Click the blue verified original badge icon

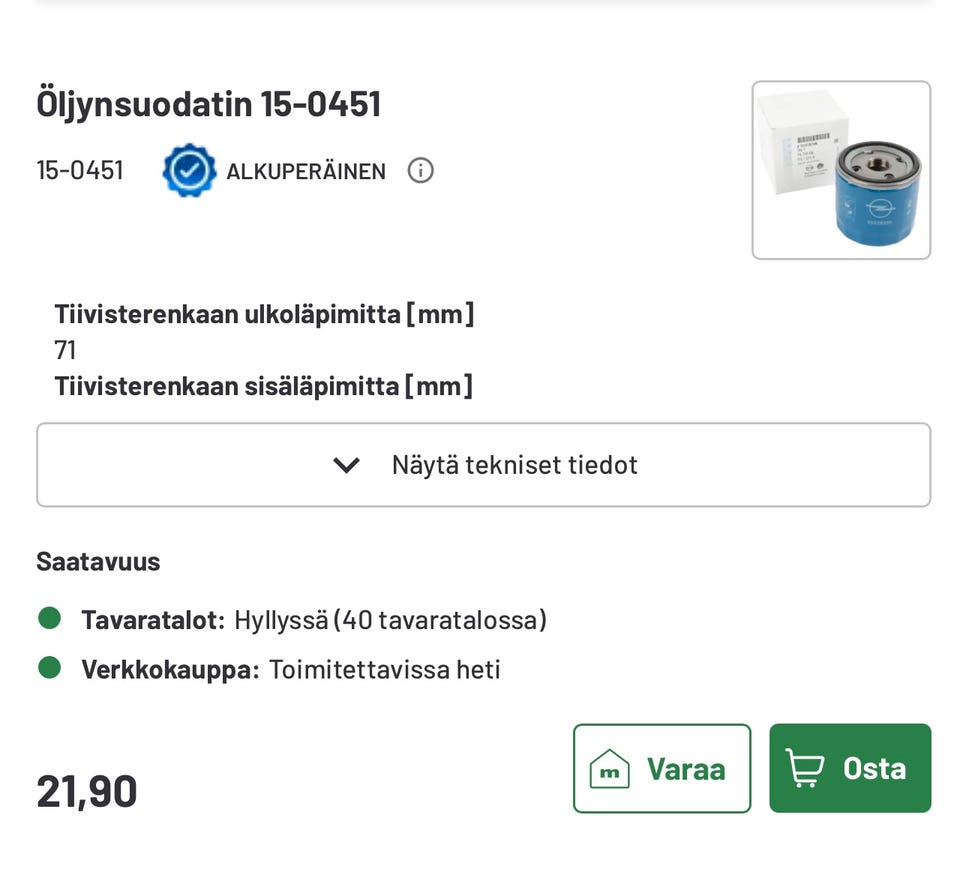(189, 170)
